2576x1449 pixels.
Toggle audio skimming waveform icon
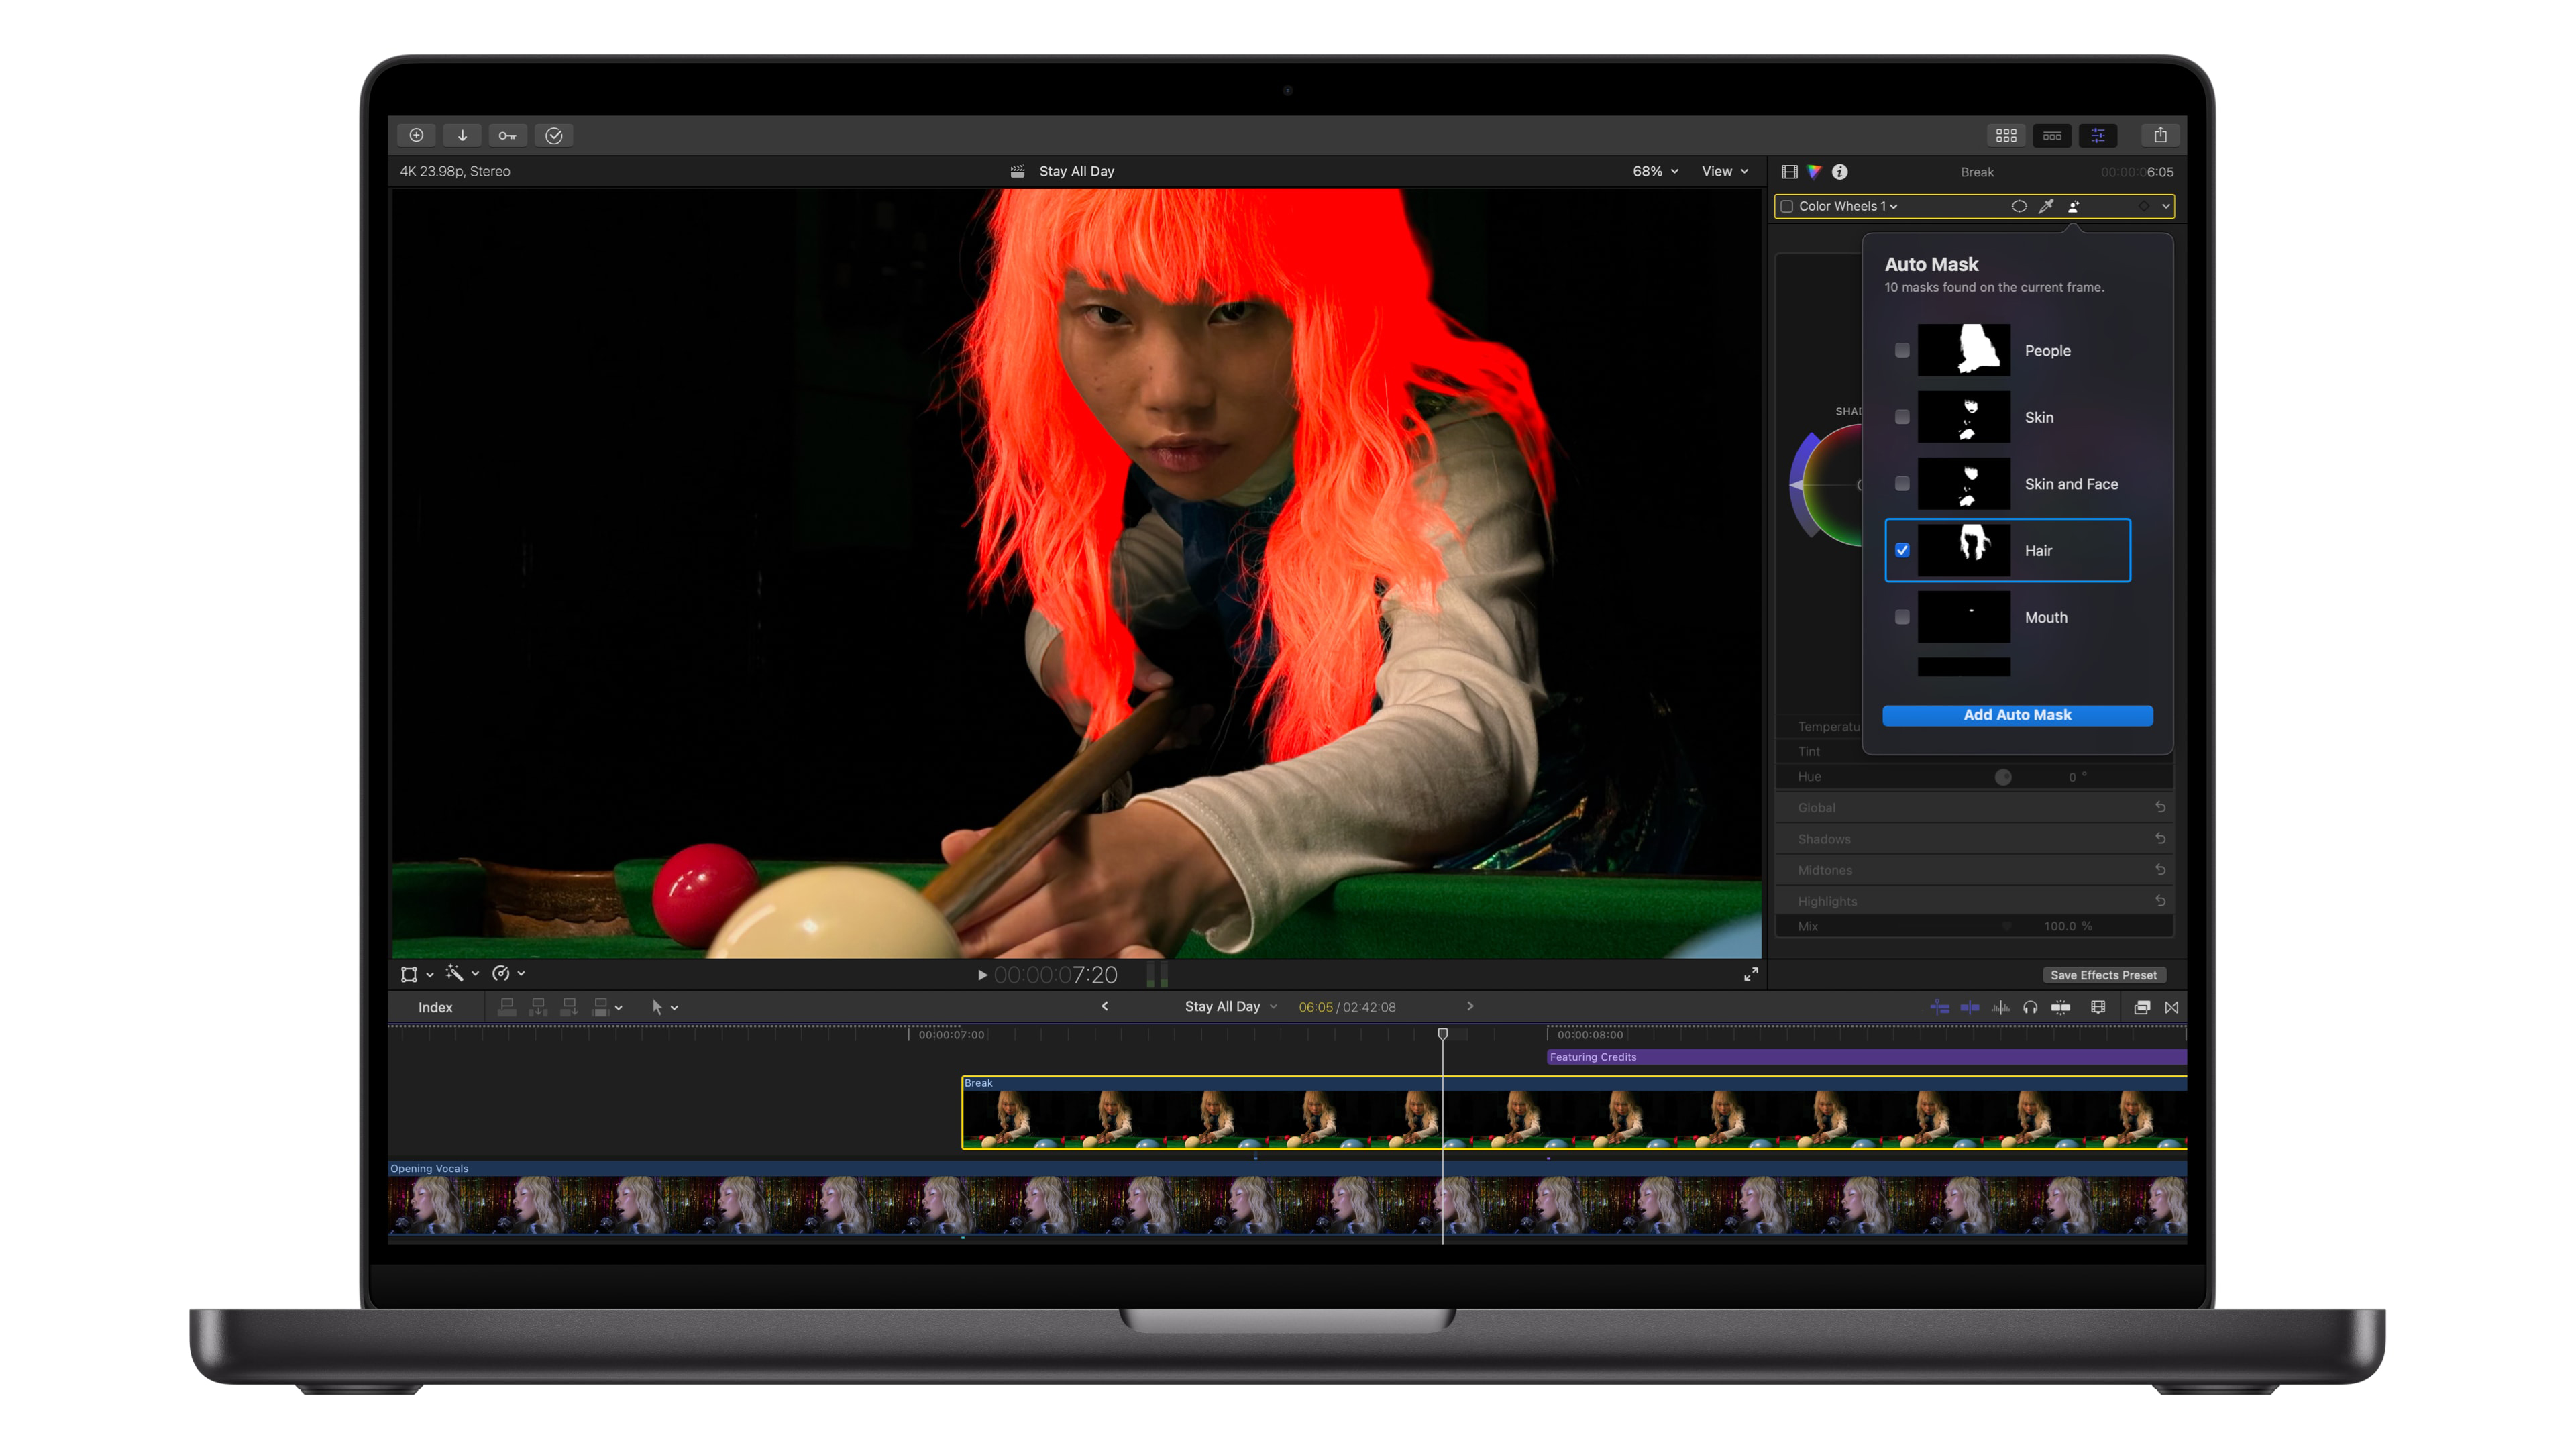click(x=2000, y=1007)
